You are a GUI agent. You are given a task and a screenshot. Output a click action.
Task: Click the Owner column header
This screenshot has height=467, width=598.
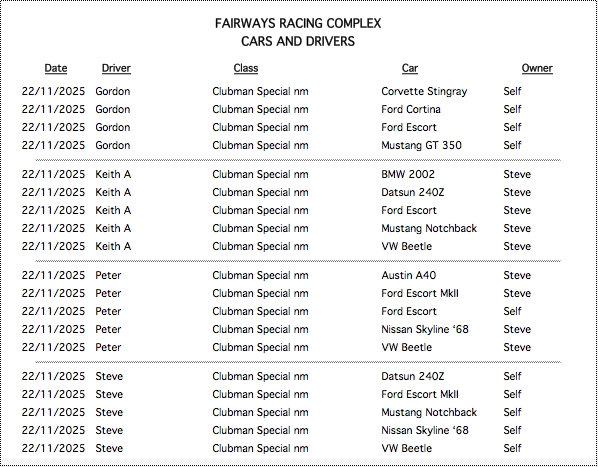click(x=537, y=68)
